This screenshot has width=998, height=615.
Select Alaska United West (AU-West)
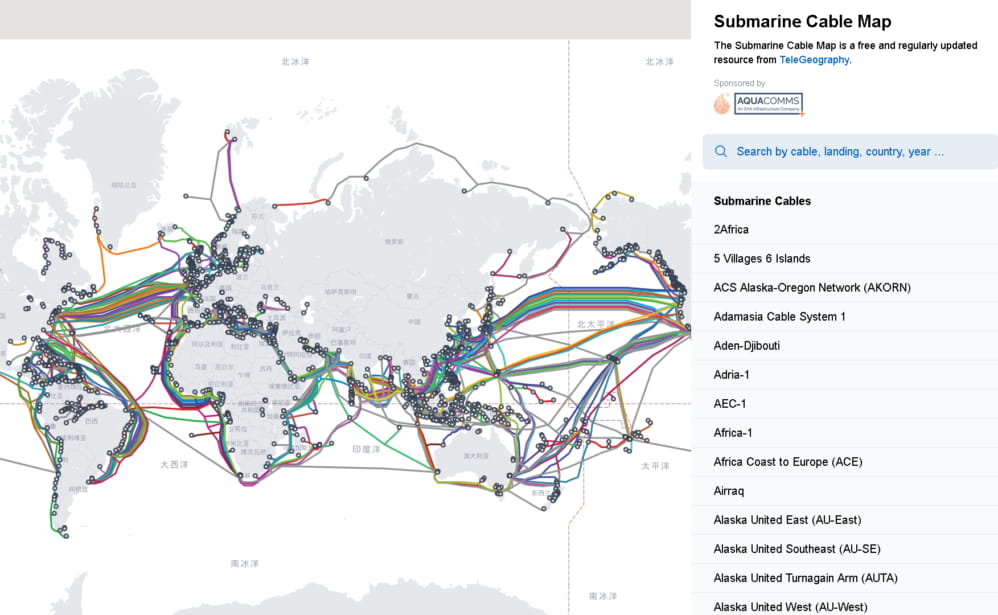pos(845,605)
